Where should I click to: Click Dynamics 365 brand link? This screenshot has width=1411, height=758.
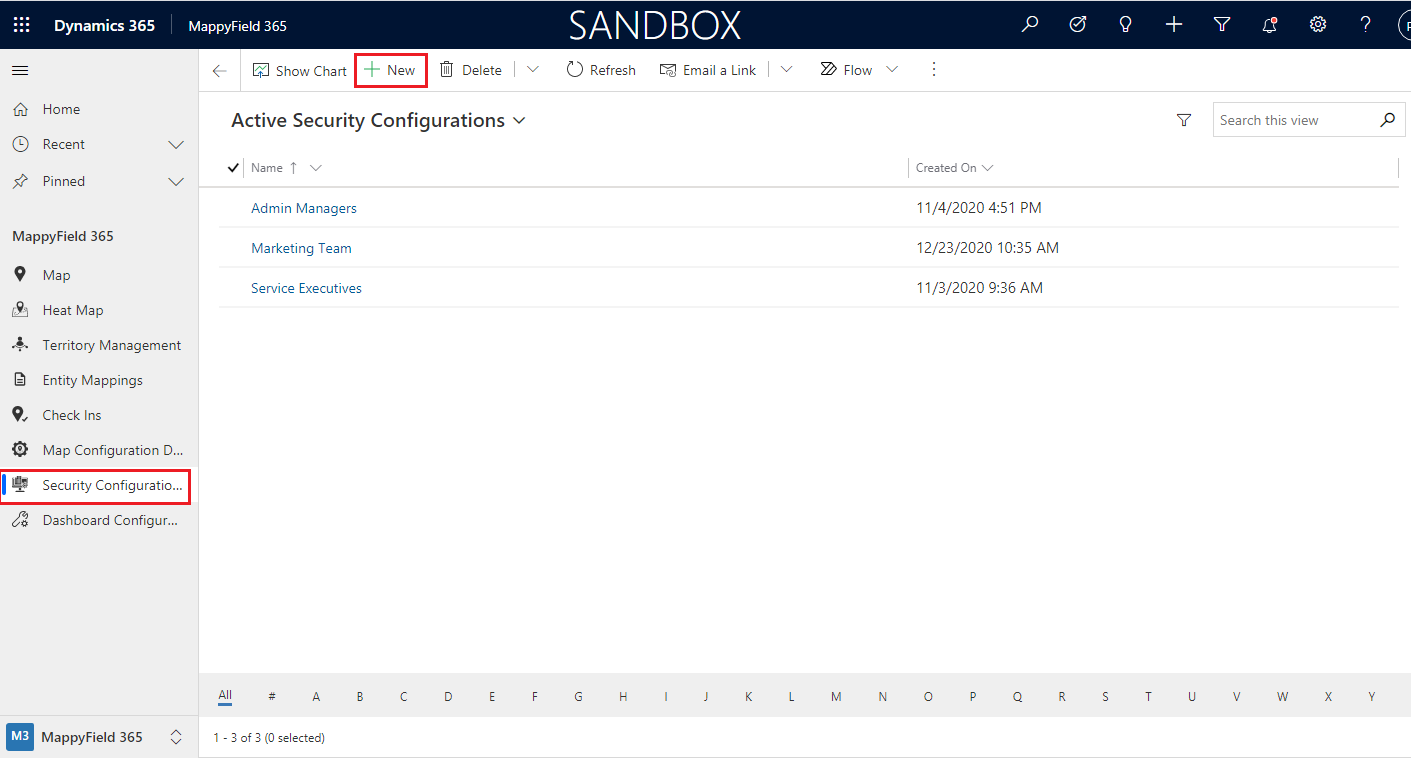click(x=104, y=25)
